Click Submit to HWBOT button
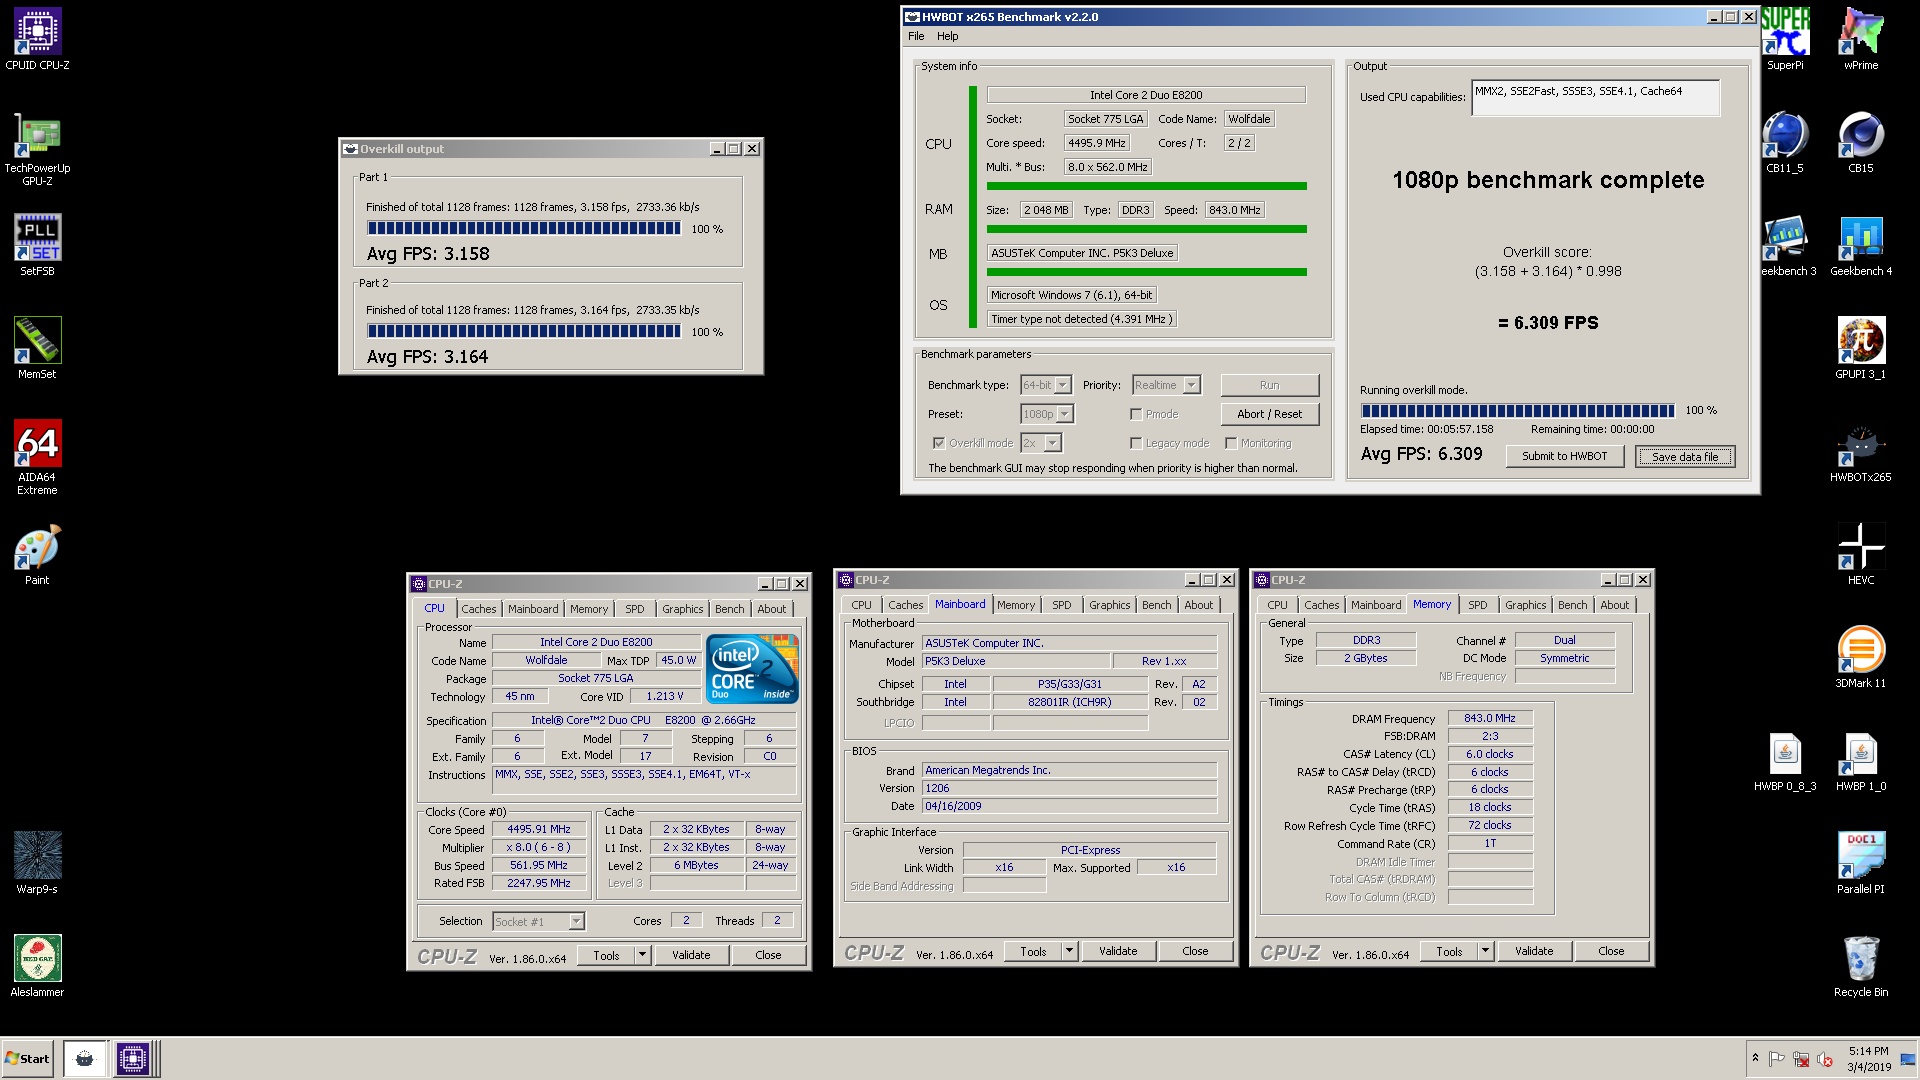 tap(1564, 456)
